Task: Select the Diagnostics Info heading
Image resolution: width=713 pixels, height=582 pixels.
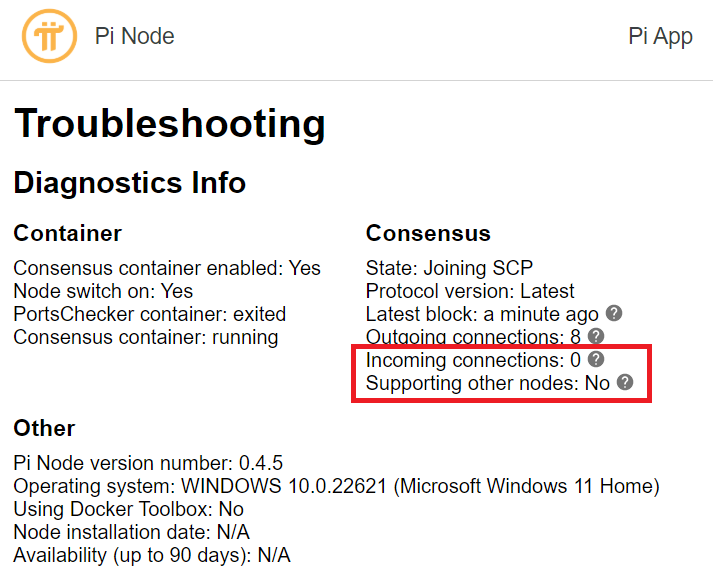Action: 130,183
